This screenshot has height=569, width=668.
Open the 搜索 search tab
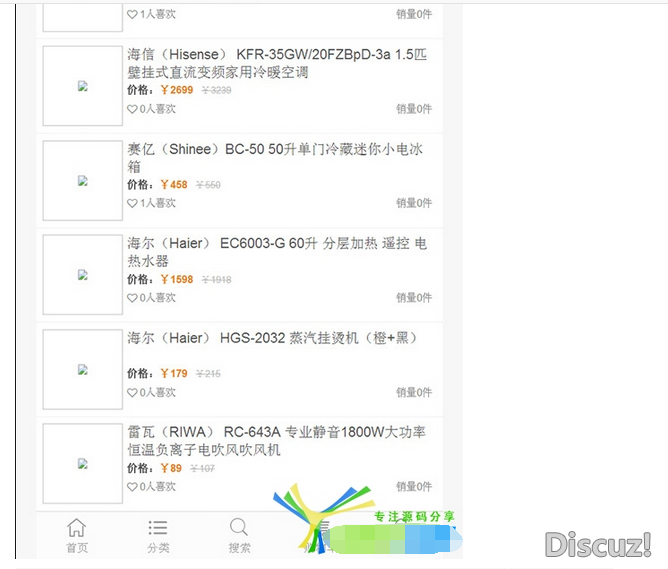point(239,535)
